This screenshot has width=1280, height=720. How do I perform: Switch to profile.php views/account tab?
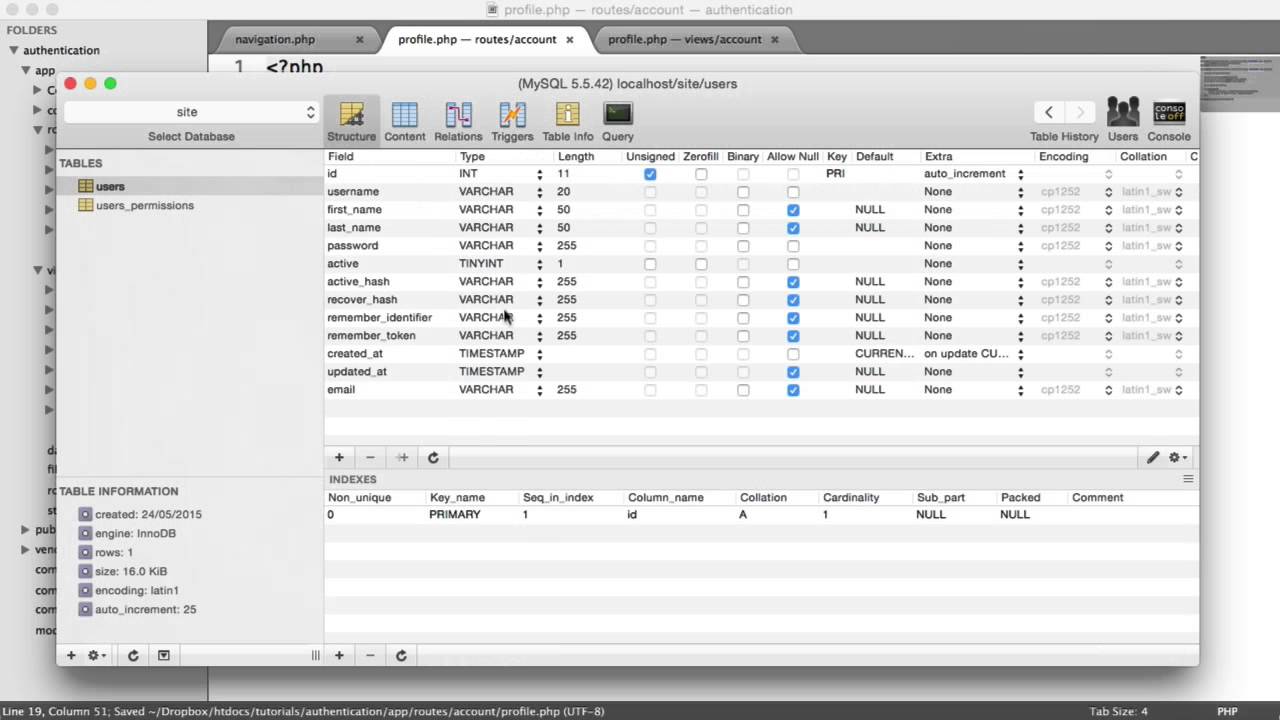(684, 40)
